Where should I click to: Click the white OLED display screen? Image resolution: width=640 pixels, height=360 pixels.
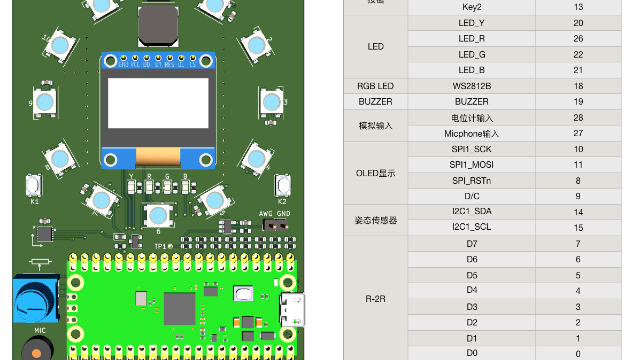point(158,103)
